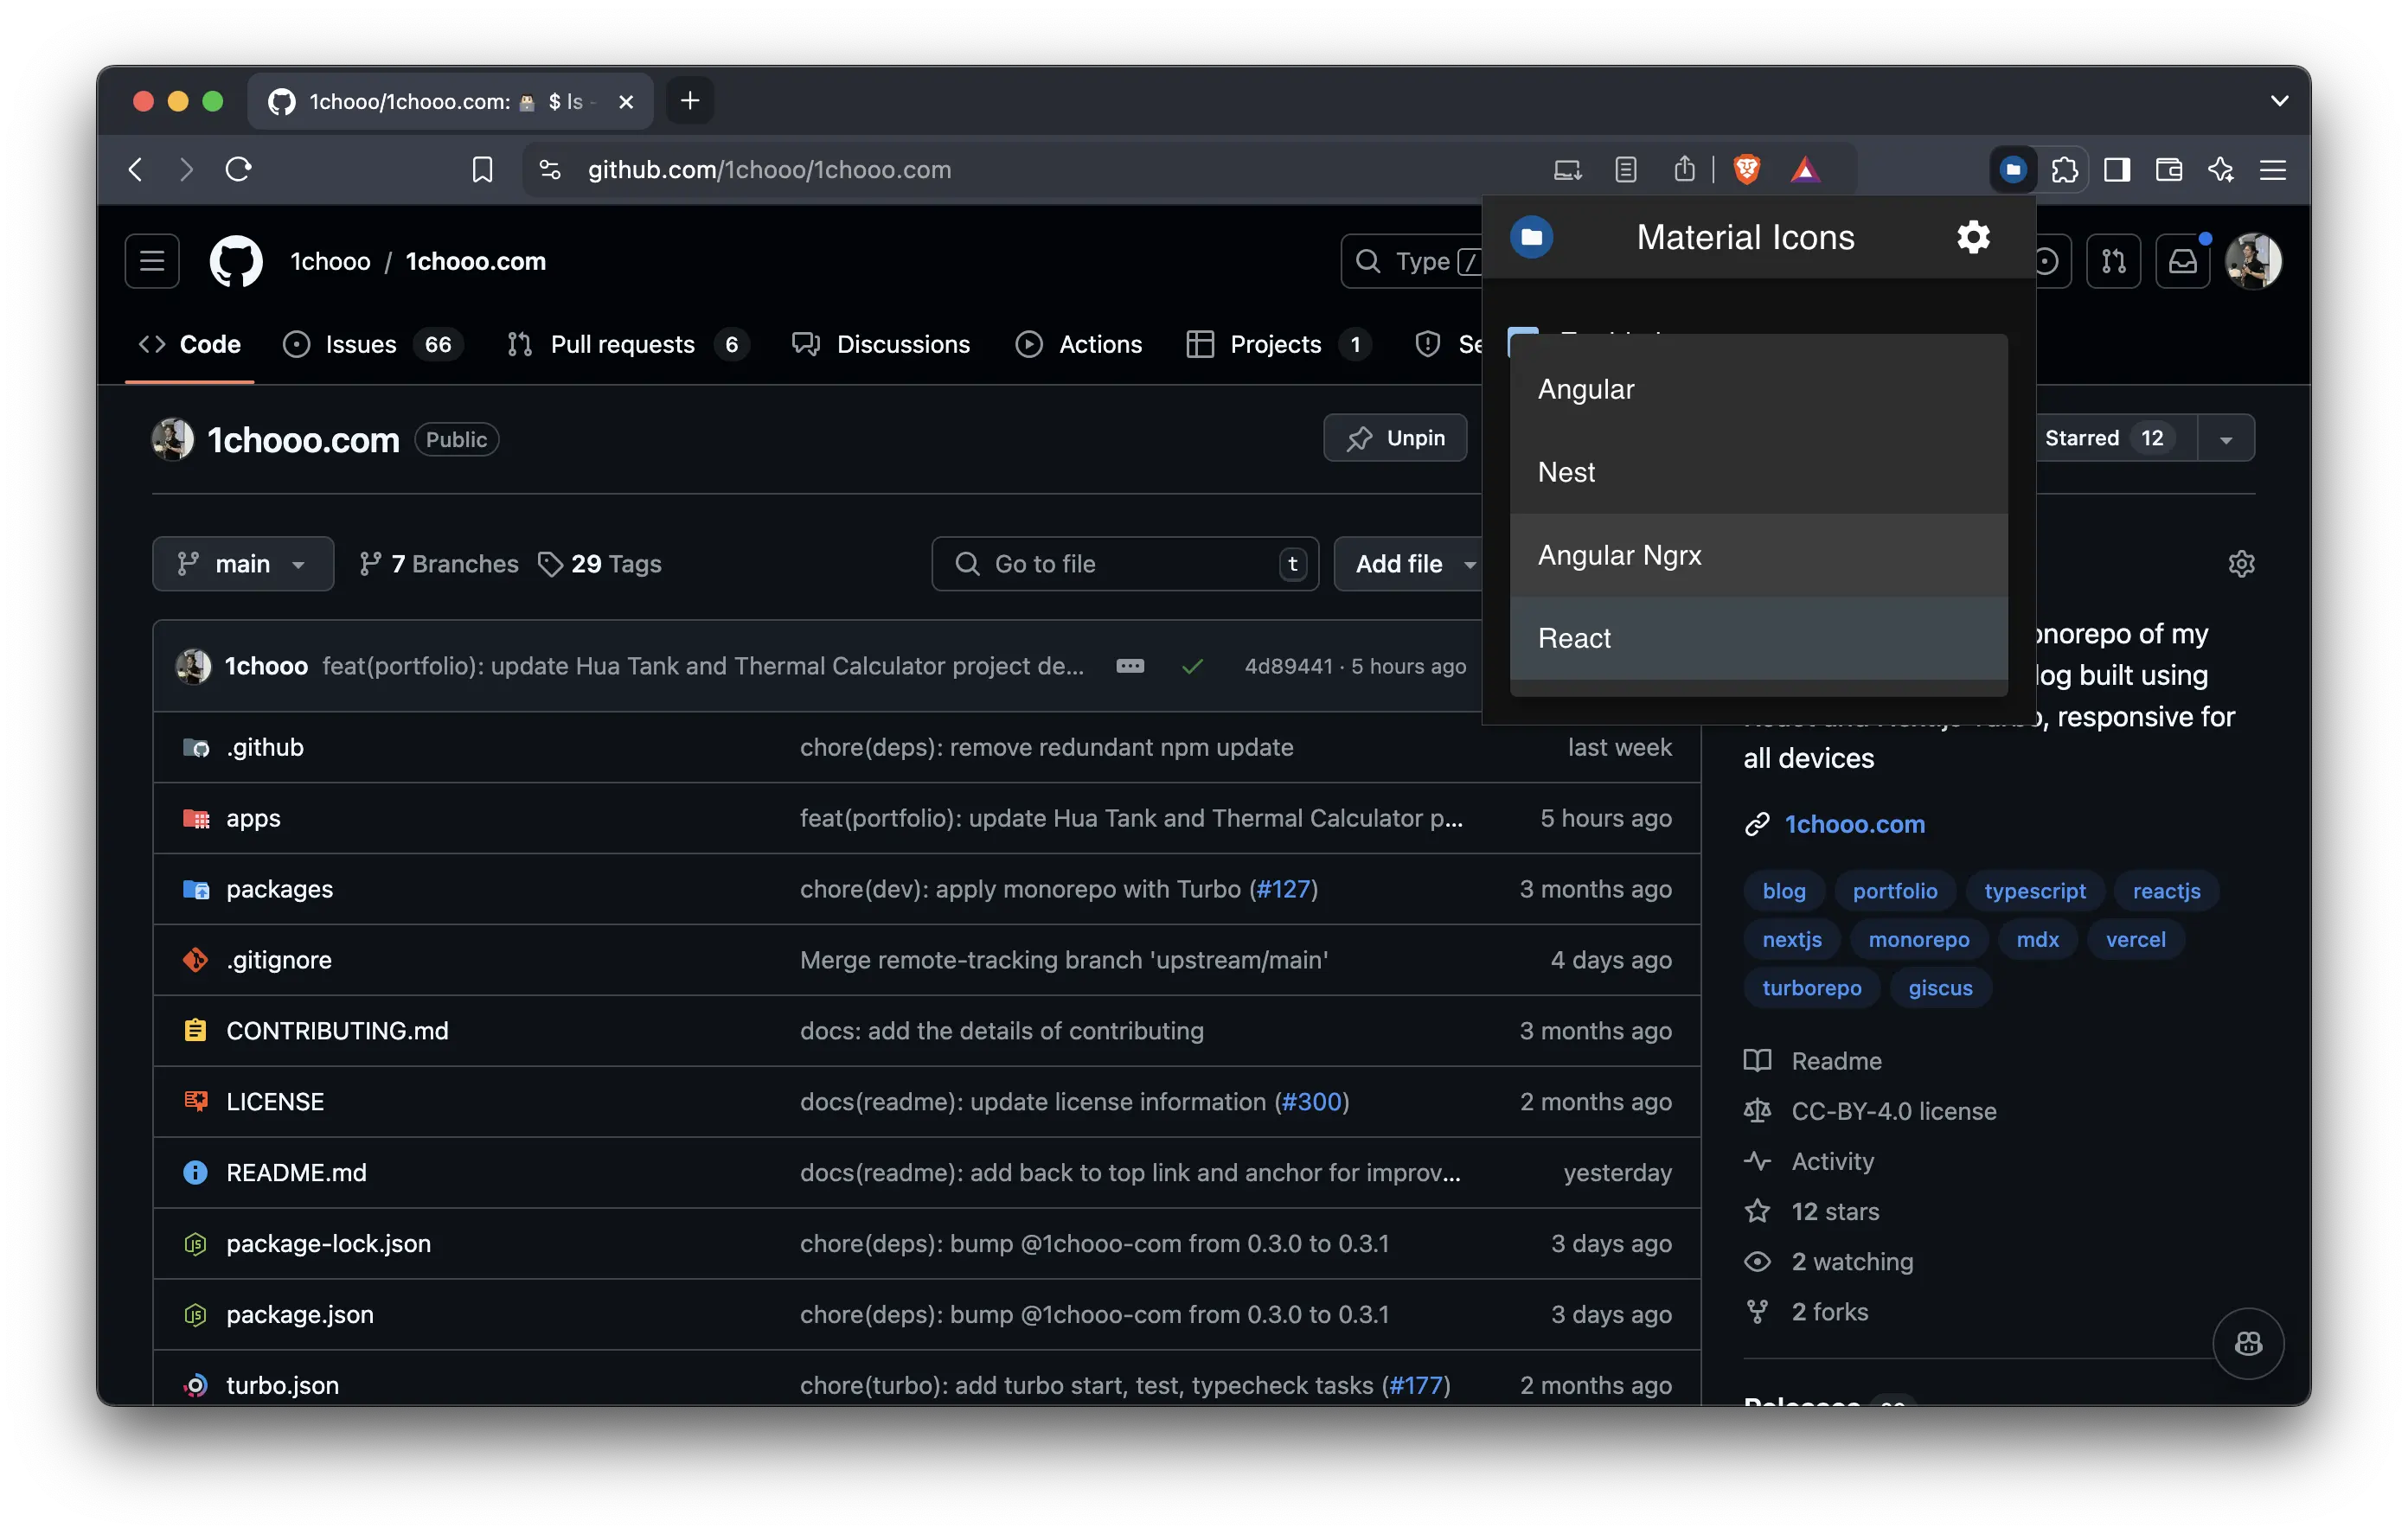This screenshot has height=1534, width=2408.
Task: Edit repository details gear icon
Action: (x=2241, y=564)
